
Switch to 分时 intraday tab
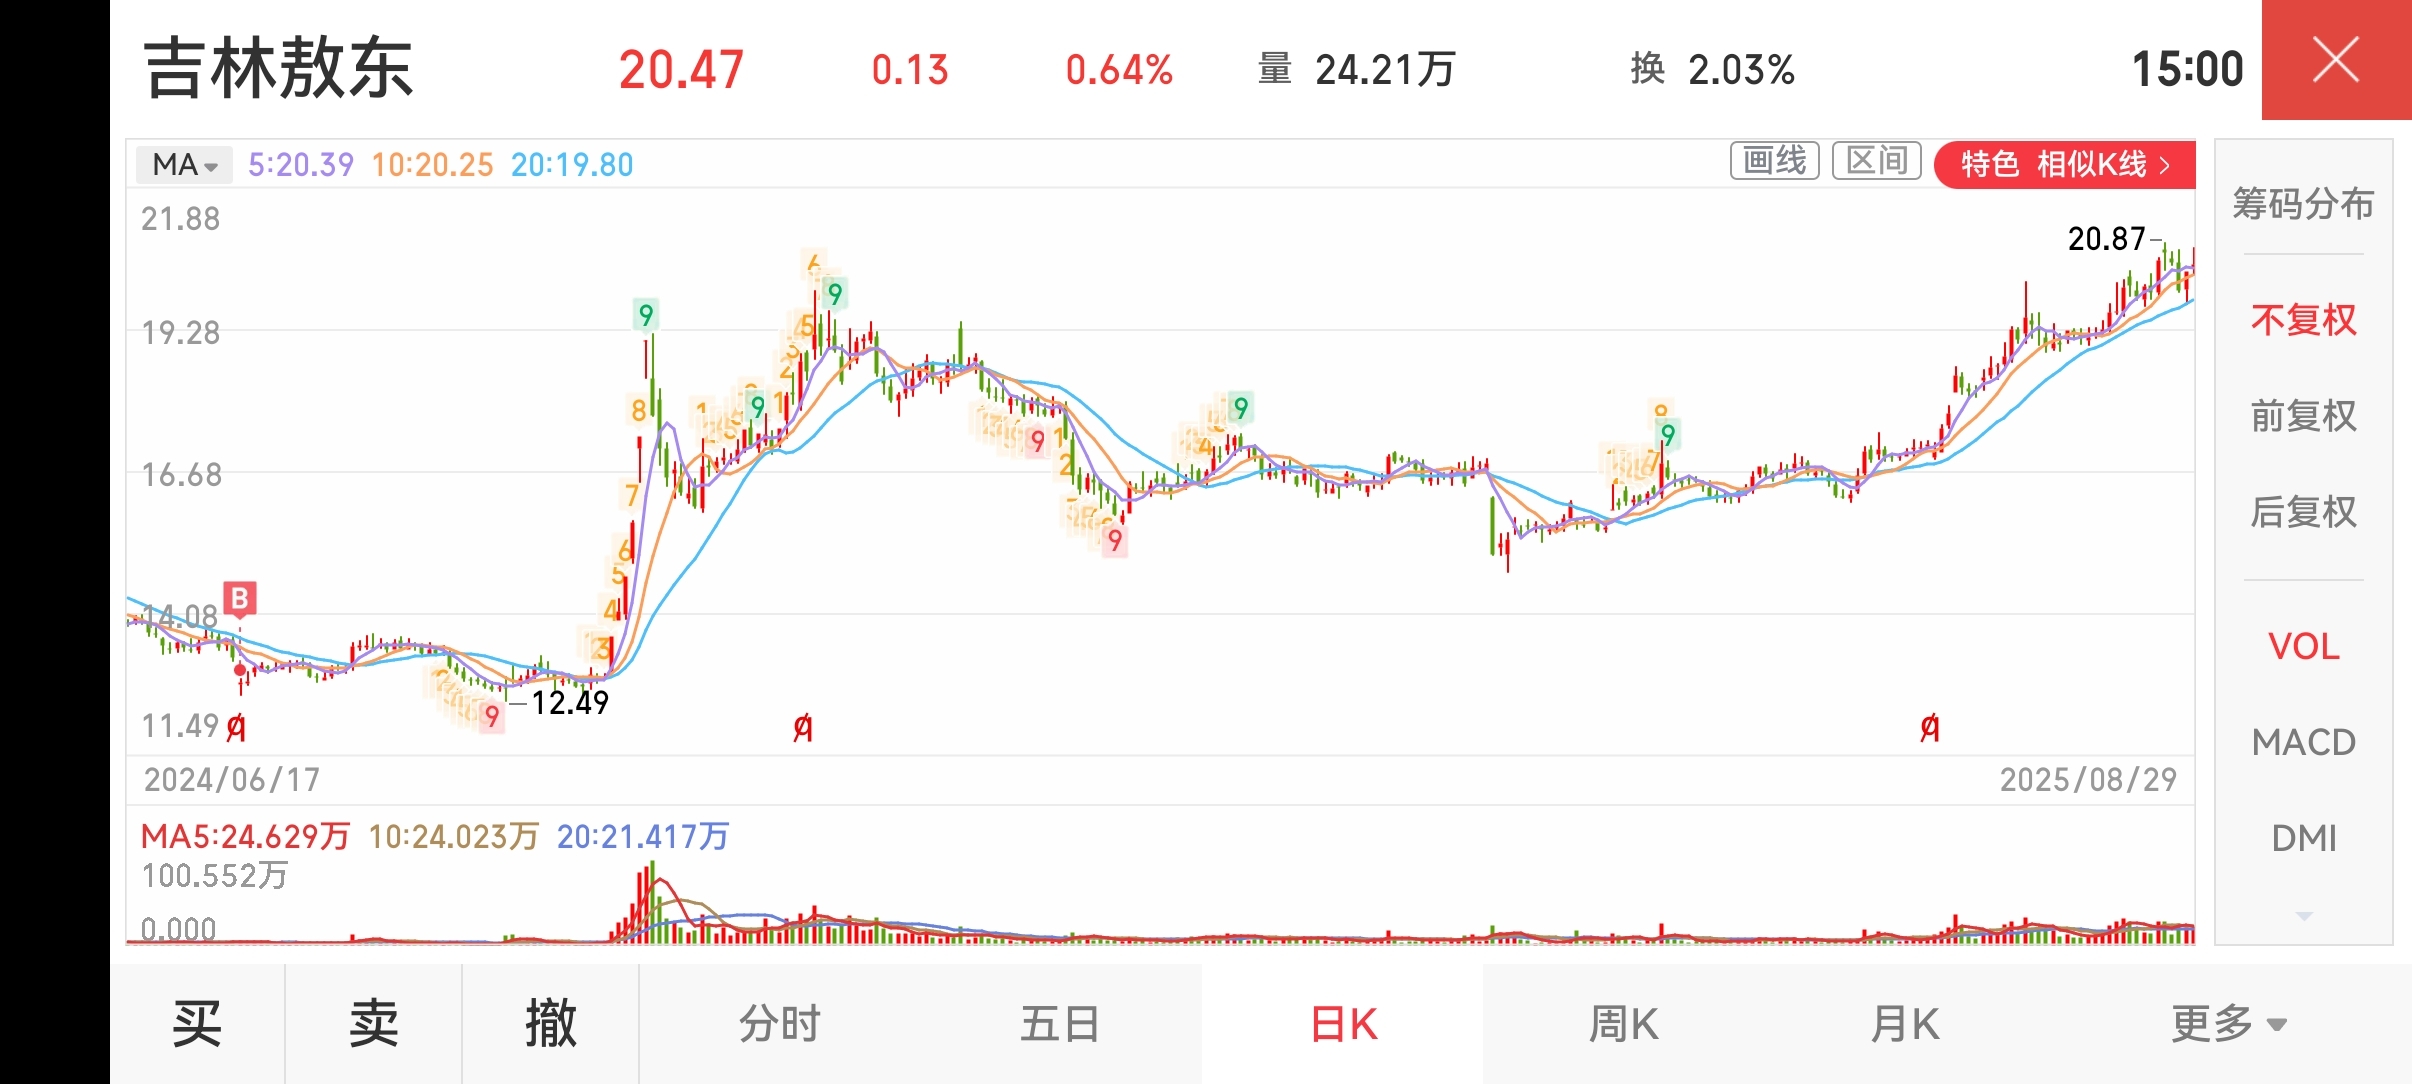pyautogui.click(x=780, y=1024)
